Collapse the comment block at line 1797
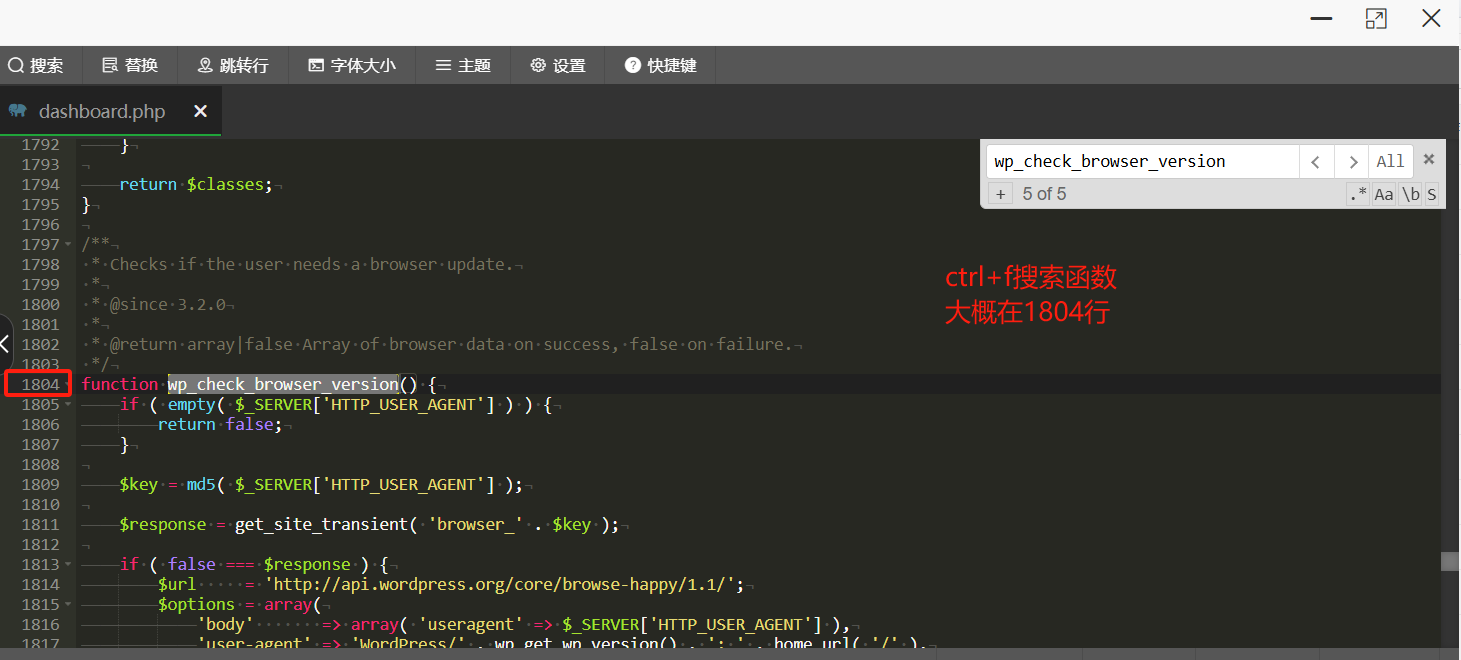The height and width of the screenshot is (660, 1461). pos(68,244)
